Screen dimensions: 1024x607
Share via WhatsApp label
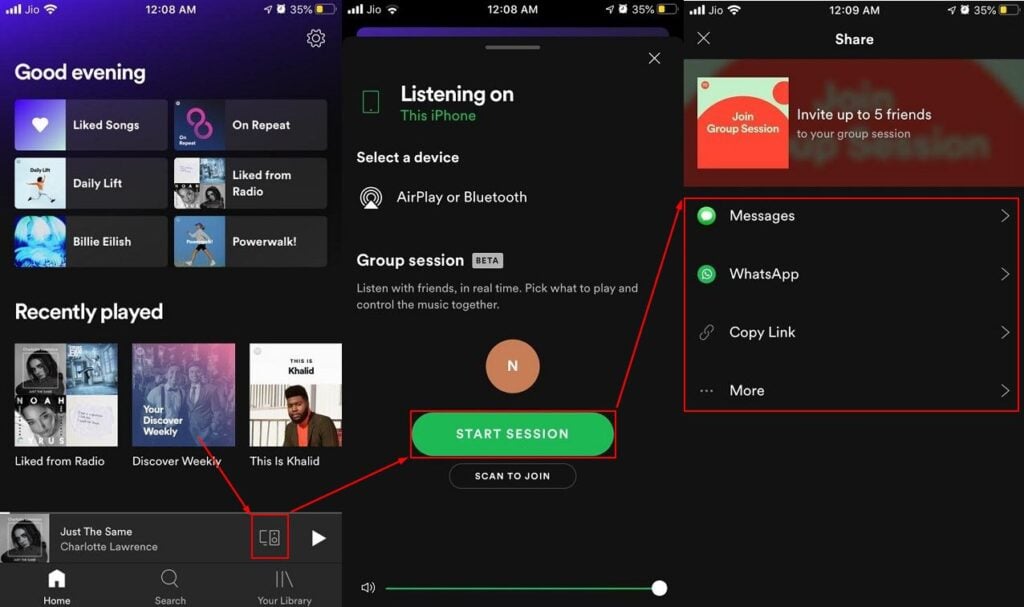pos(764,274)
